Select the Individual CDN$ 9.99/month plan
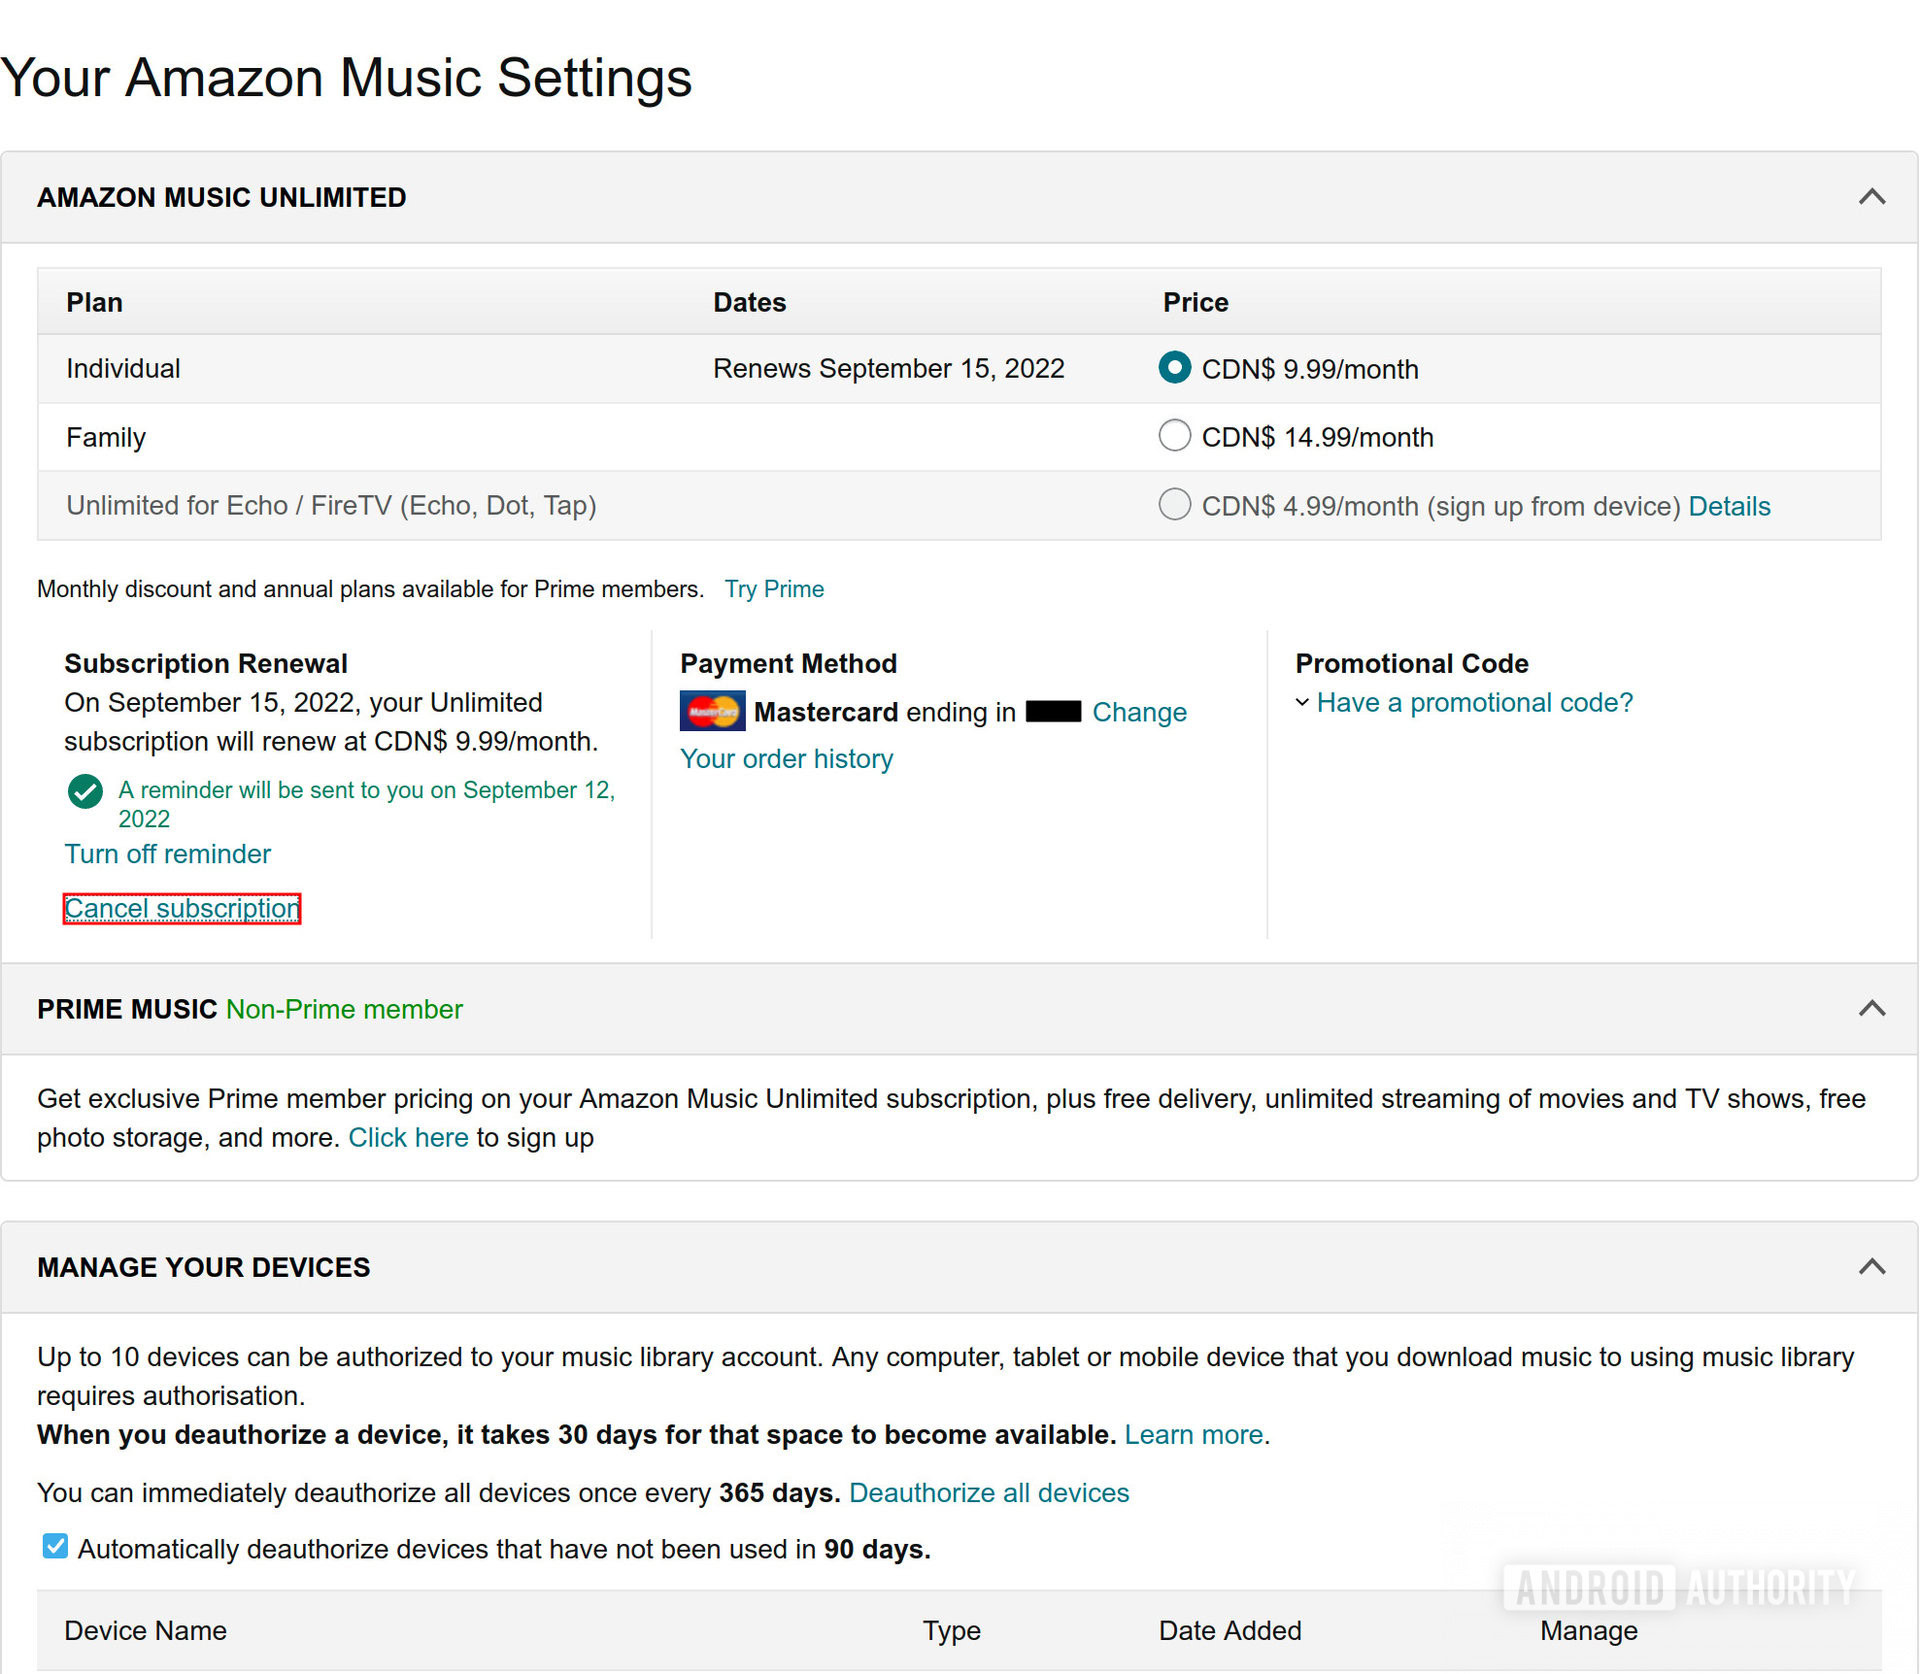This screenshot has width=1920, height=1674. point(1174,368)
